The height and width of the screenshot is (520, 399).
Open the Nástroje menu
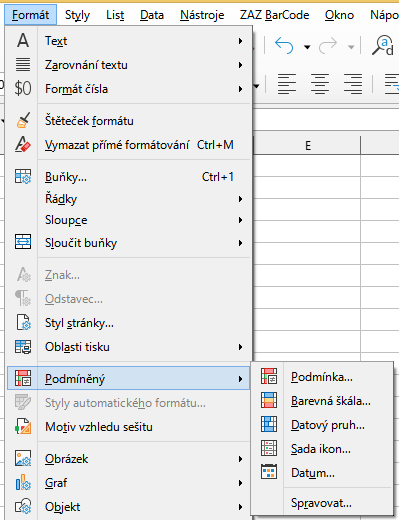coord(202,15)
